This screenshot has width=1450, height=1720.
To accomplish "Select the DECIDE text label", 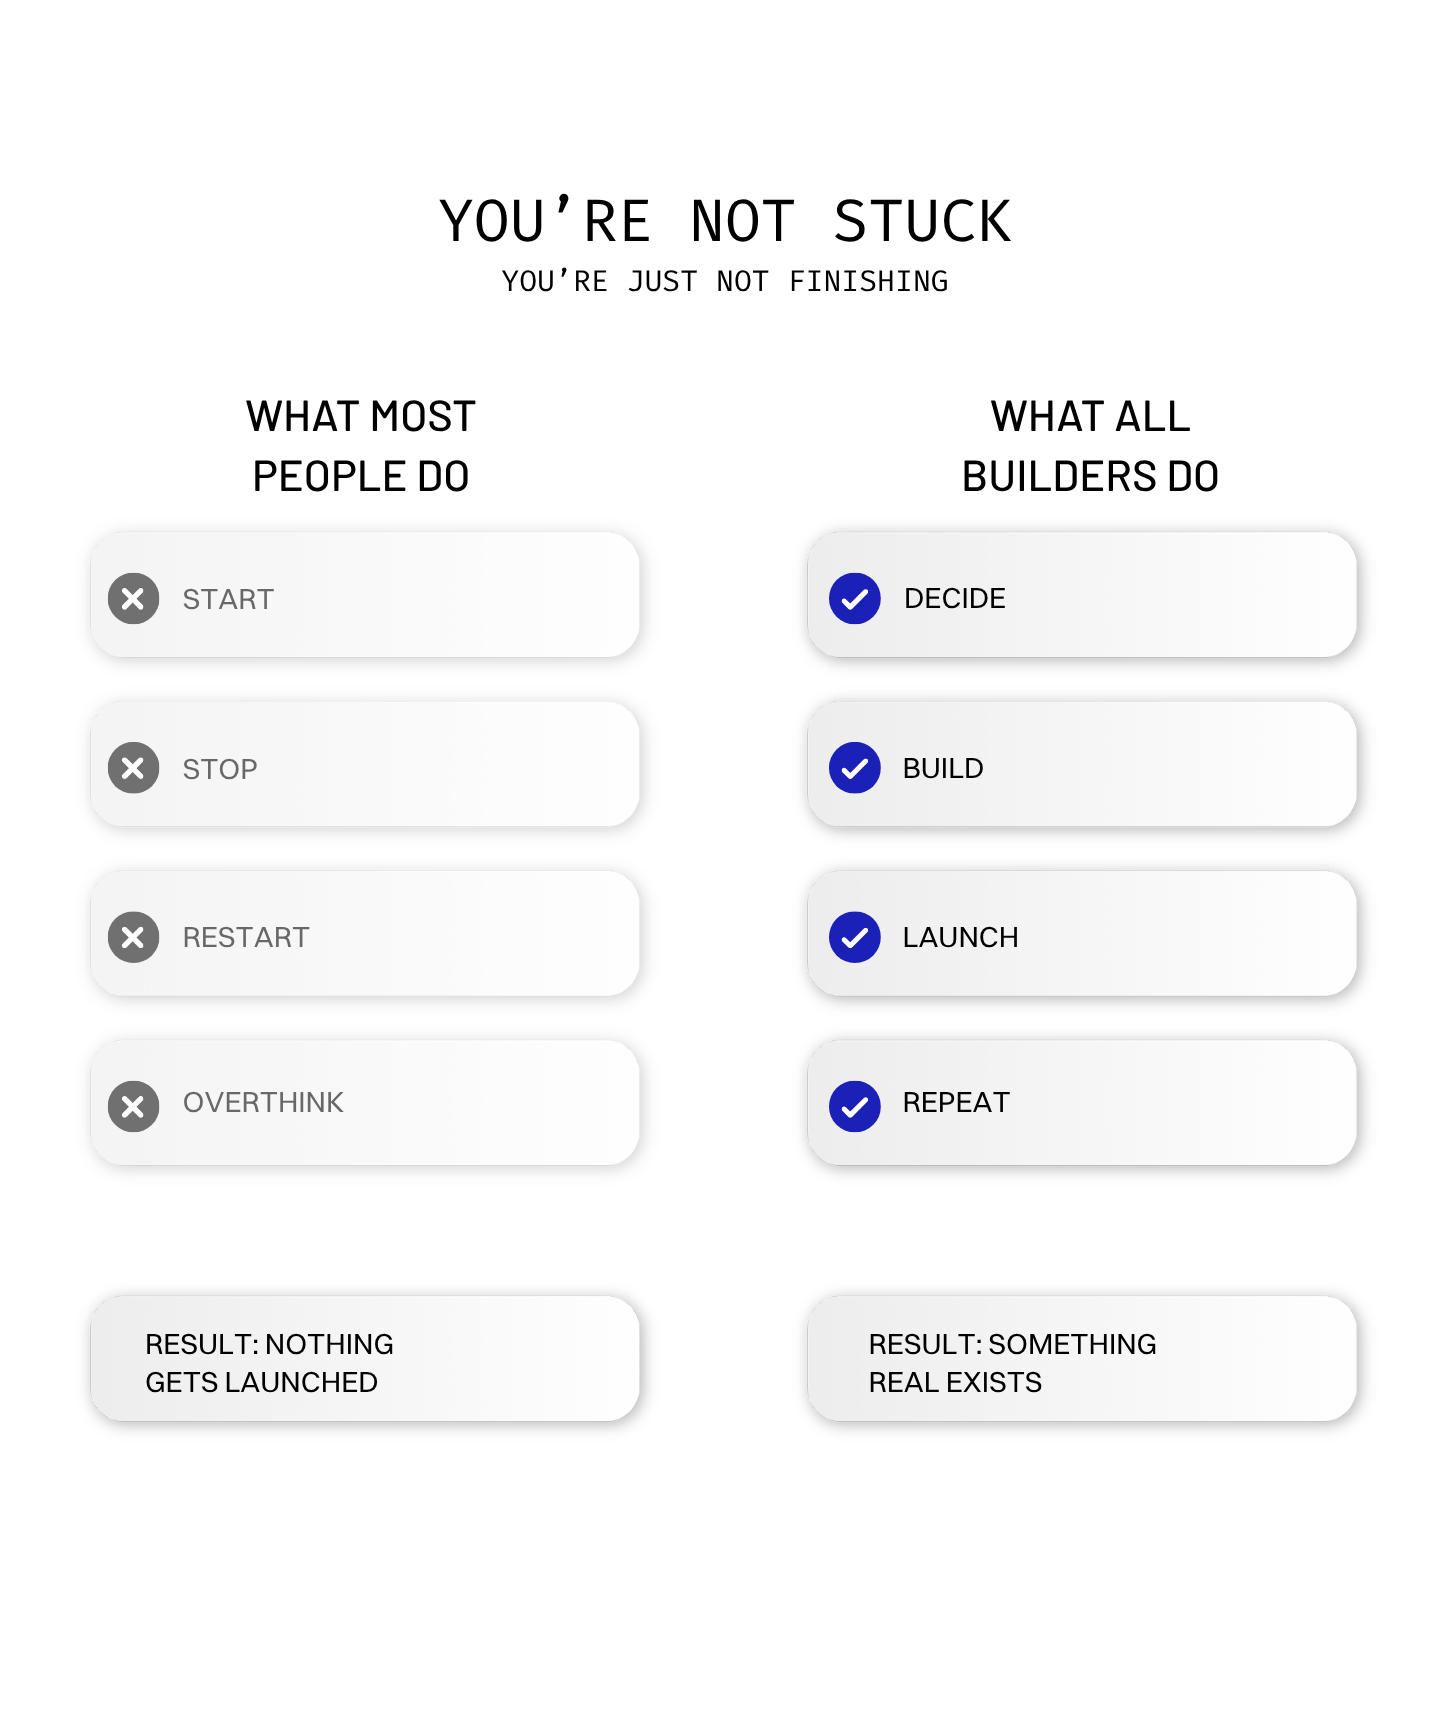I will 955,598.
